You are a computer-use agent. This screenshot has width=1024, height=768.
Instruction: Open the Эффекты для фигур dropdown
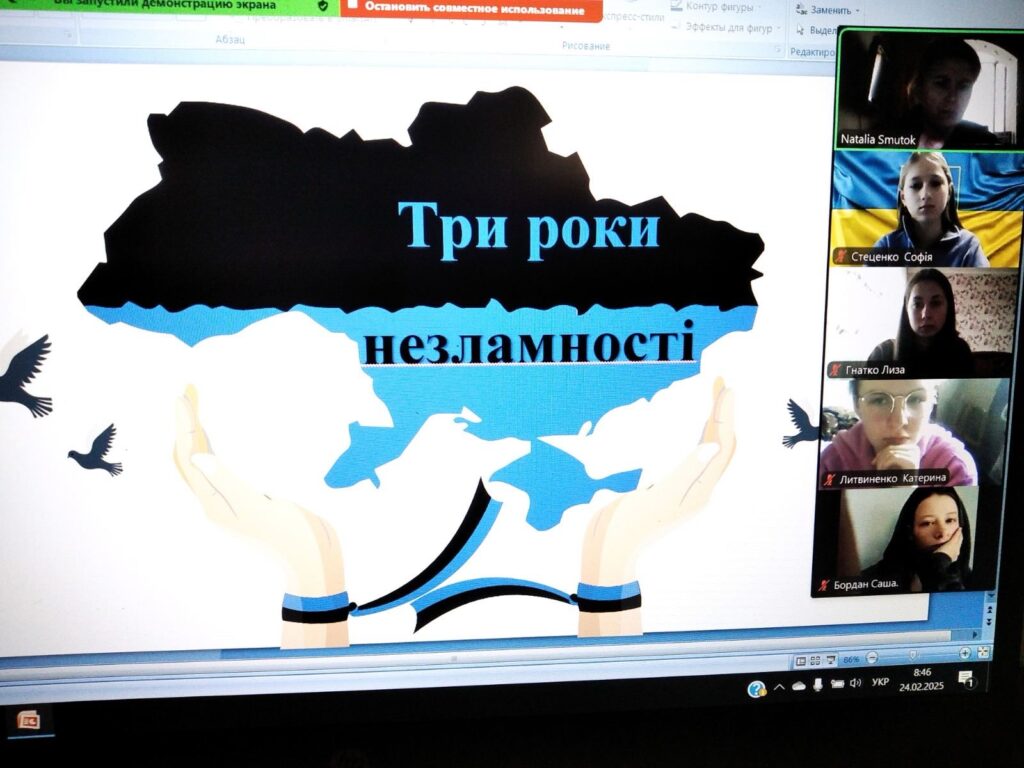tap(727, 27)
